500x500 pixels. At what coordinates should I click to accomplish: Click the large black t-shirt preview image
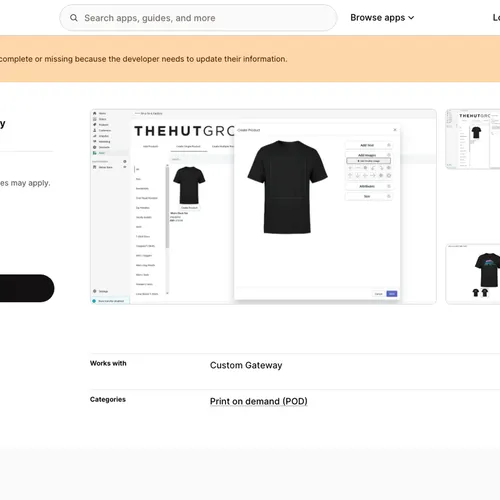click(x=288, y=187)
